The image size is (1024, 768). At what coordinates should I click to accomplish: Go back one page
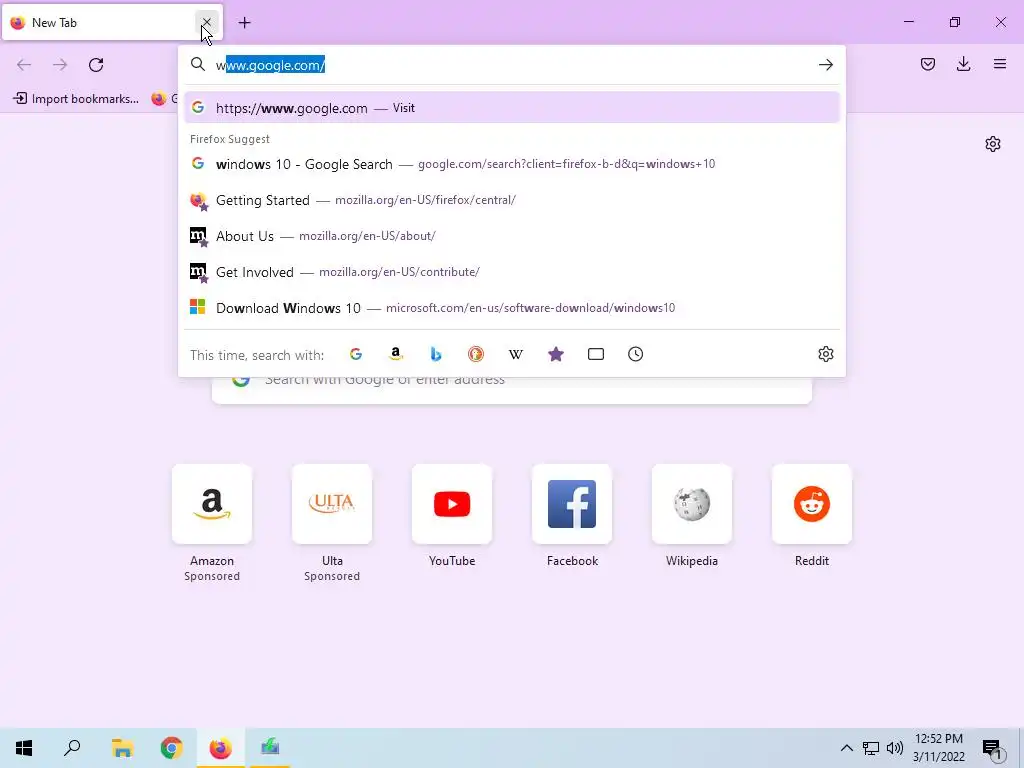[24, 65]
